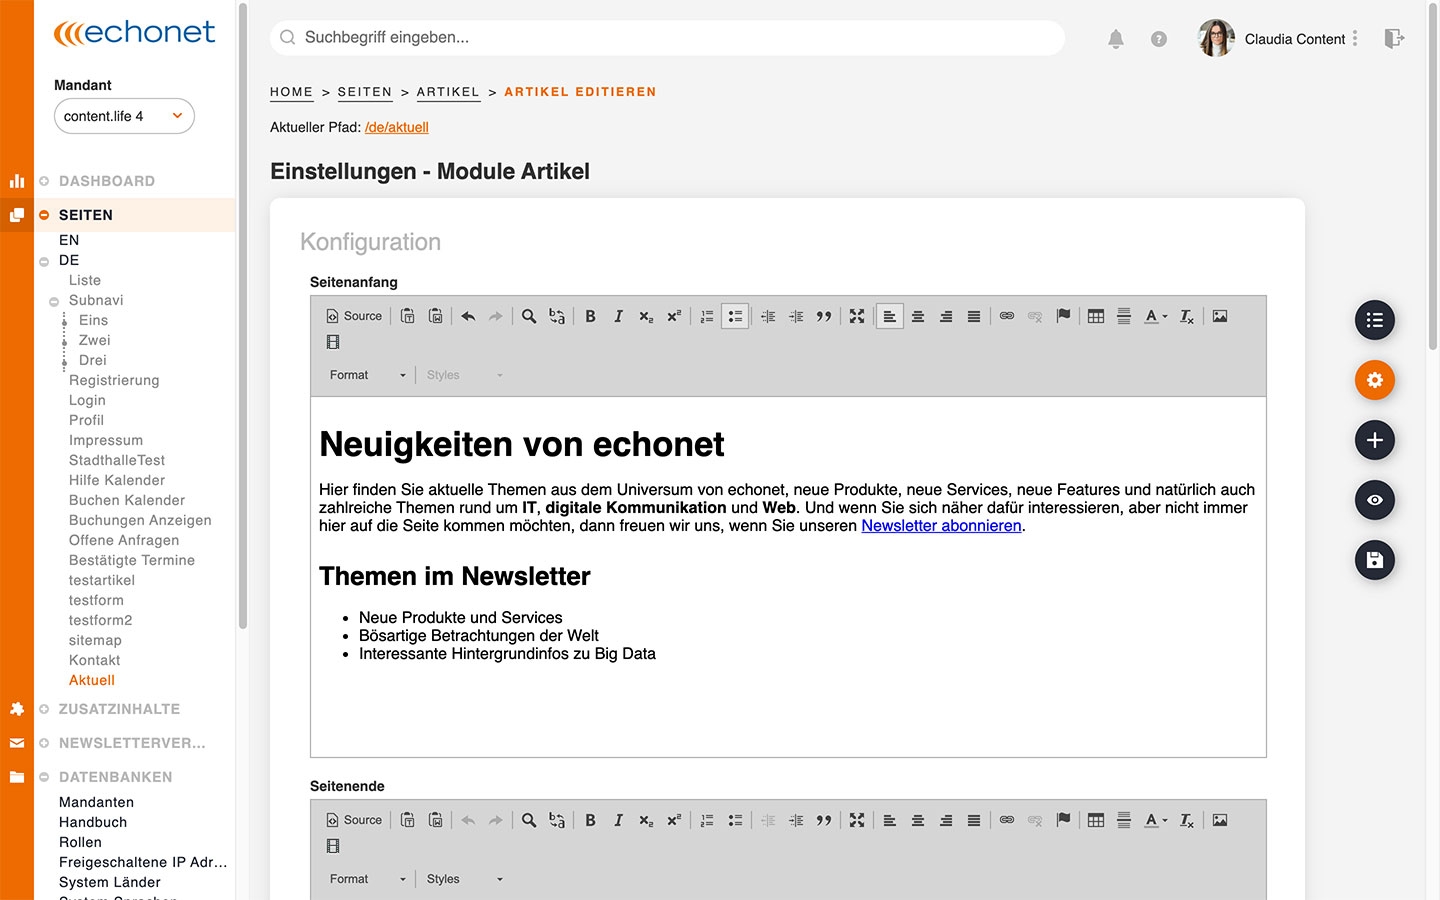This screenshot has height=900, width=1440.
Task: Click the round save disk button
Action: pyautogui.click(x=1374, y=560)
